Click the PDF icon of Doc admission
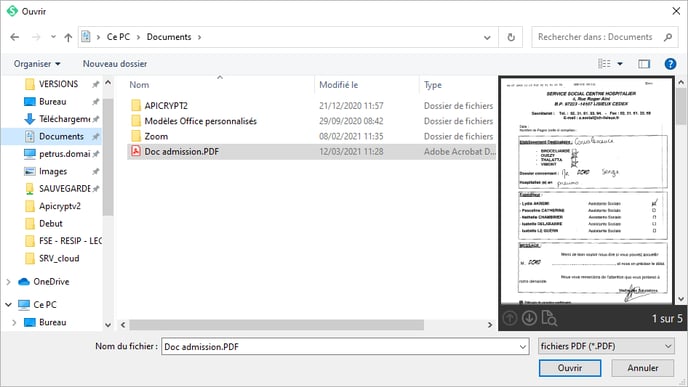Viewport: 688px width, 387px height. click(x=136, y=151)
